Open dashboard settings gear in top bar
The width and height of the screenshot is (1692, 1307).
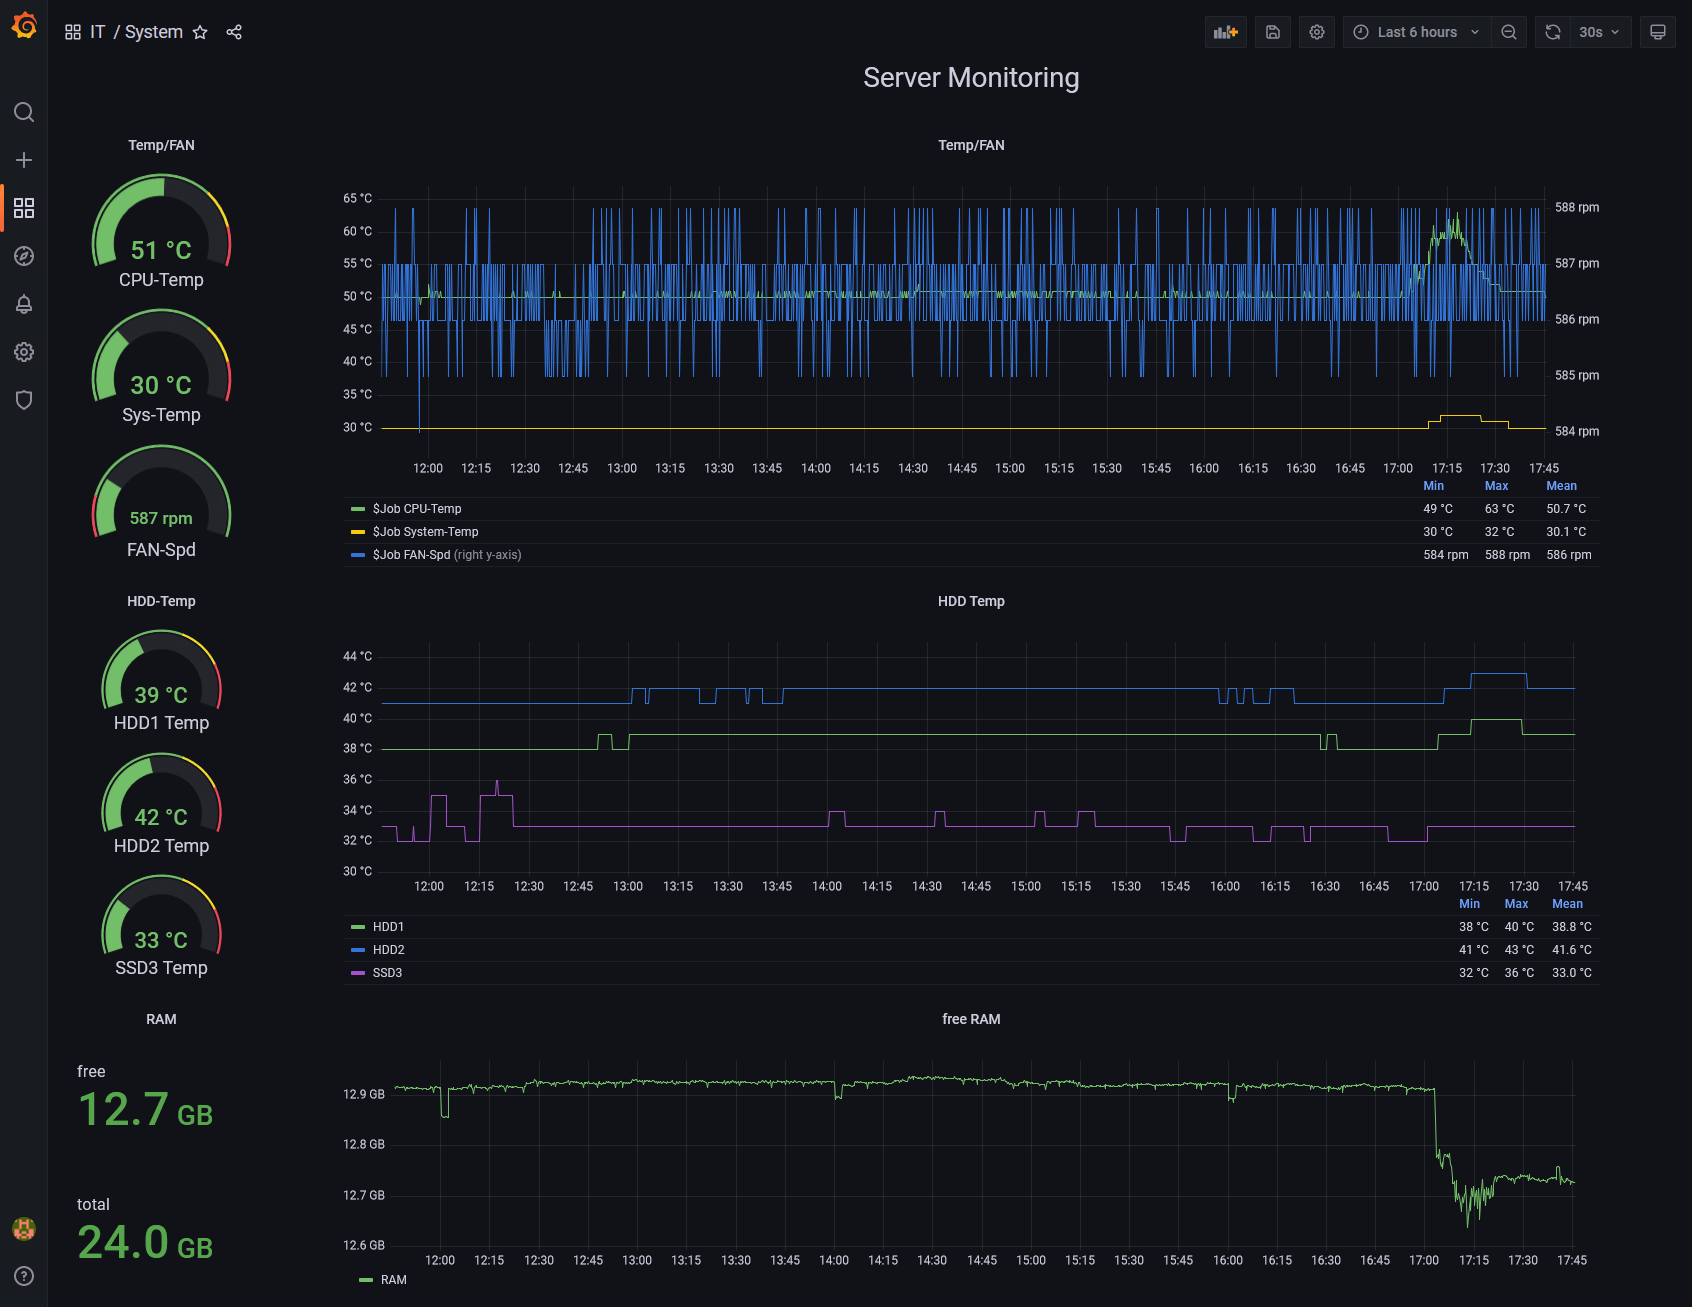tap(1317, 32)
